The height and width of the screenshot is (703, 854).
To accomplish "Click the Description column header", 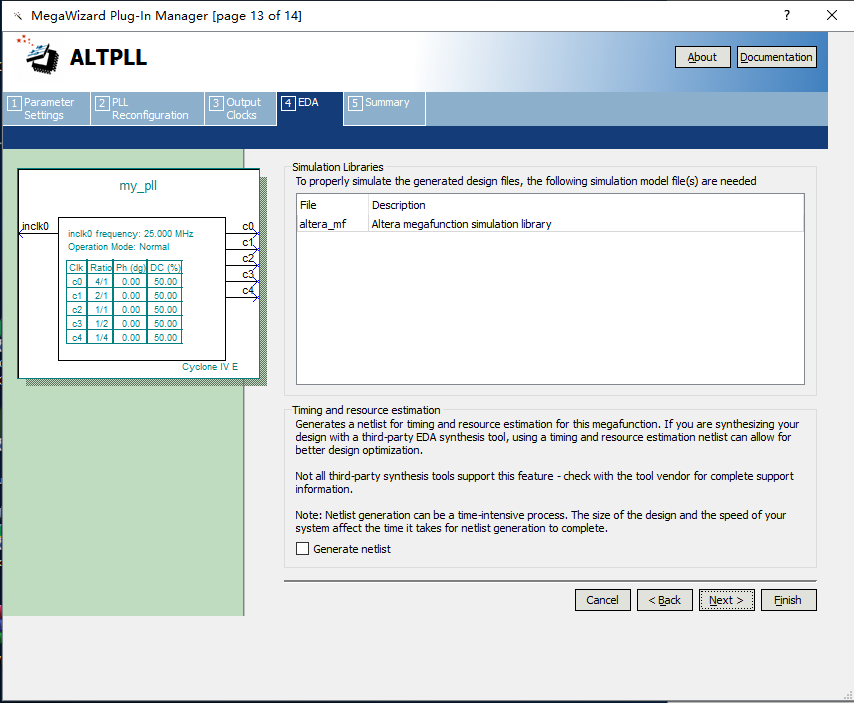I will (586, 205).
